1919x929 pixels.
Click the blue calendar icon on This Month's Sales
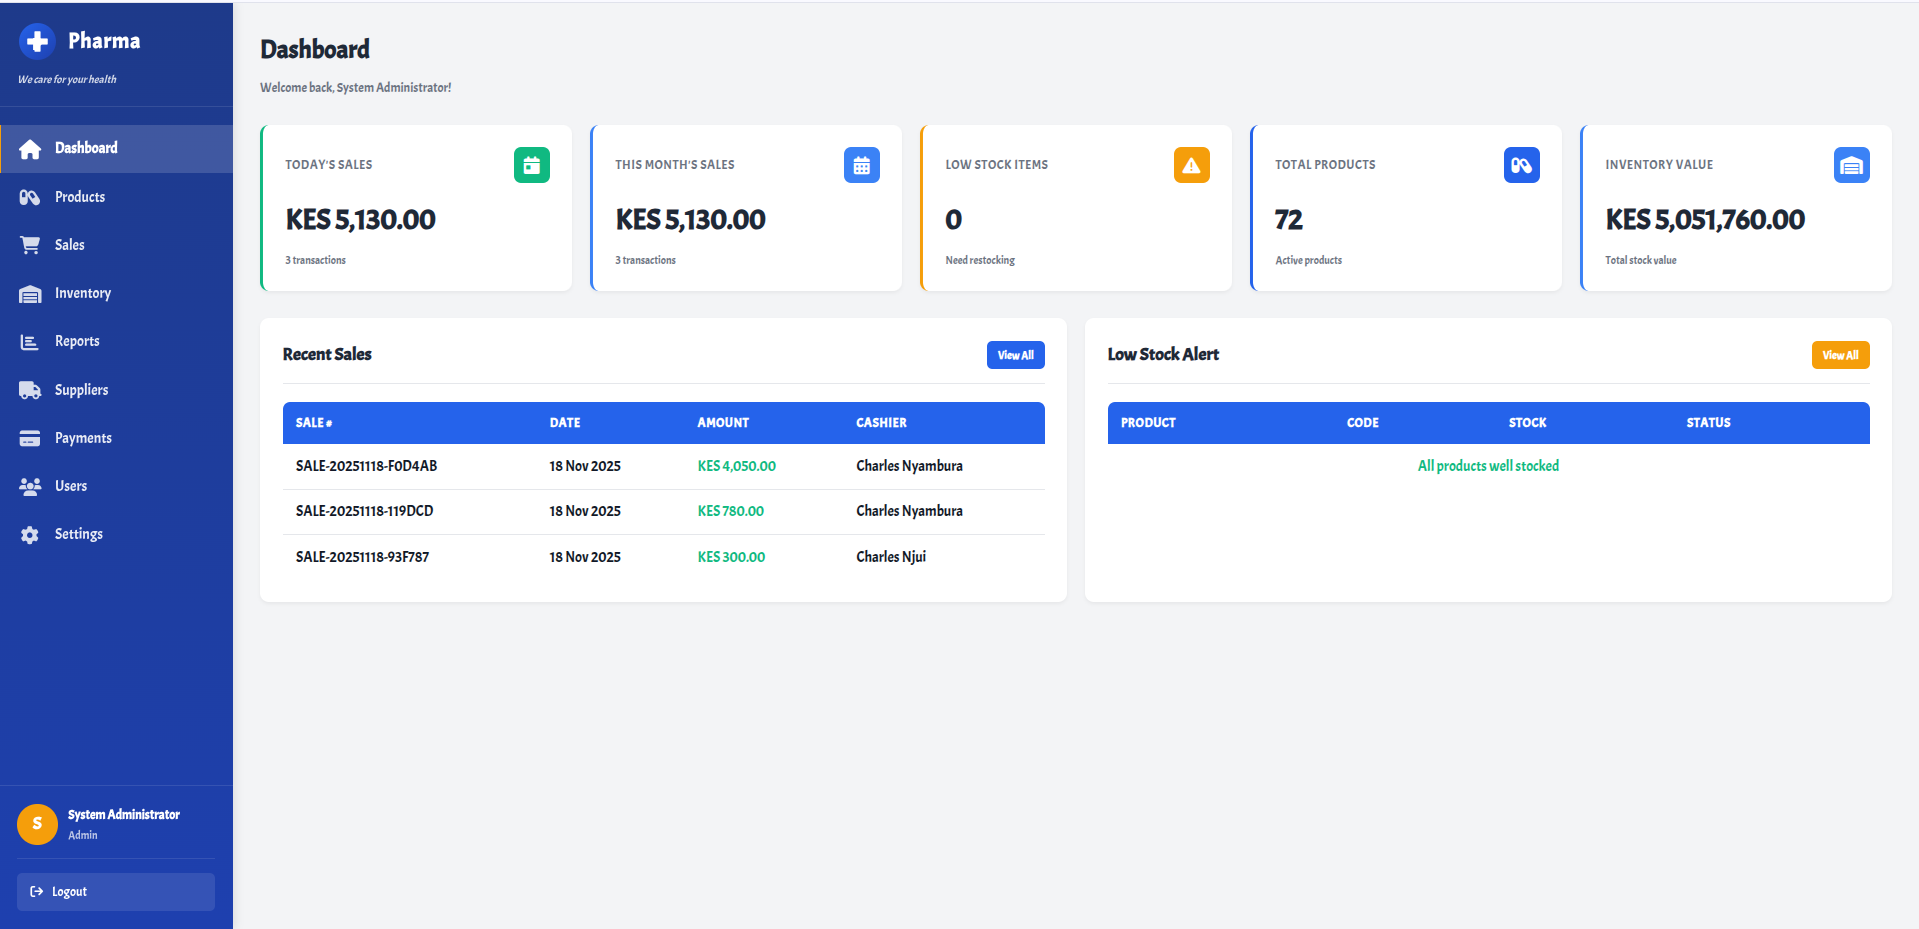pos(861,165)
